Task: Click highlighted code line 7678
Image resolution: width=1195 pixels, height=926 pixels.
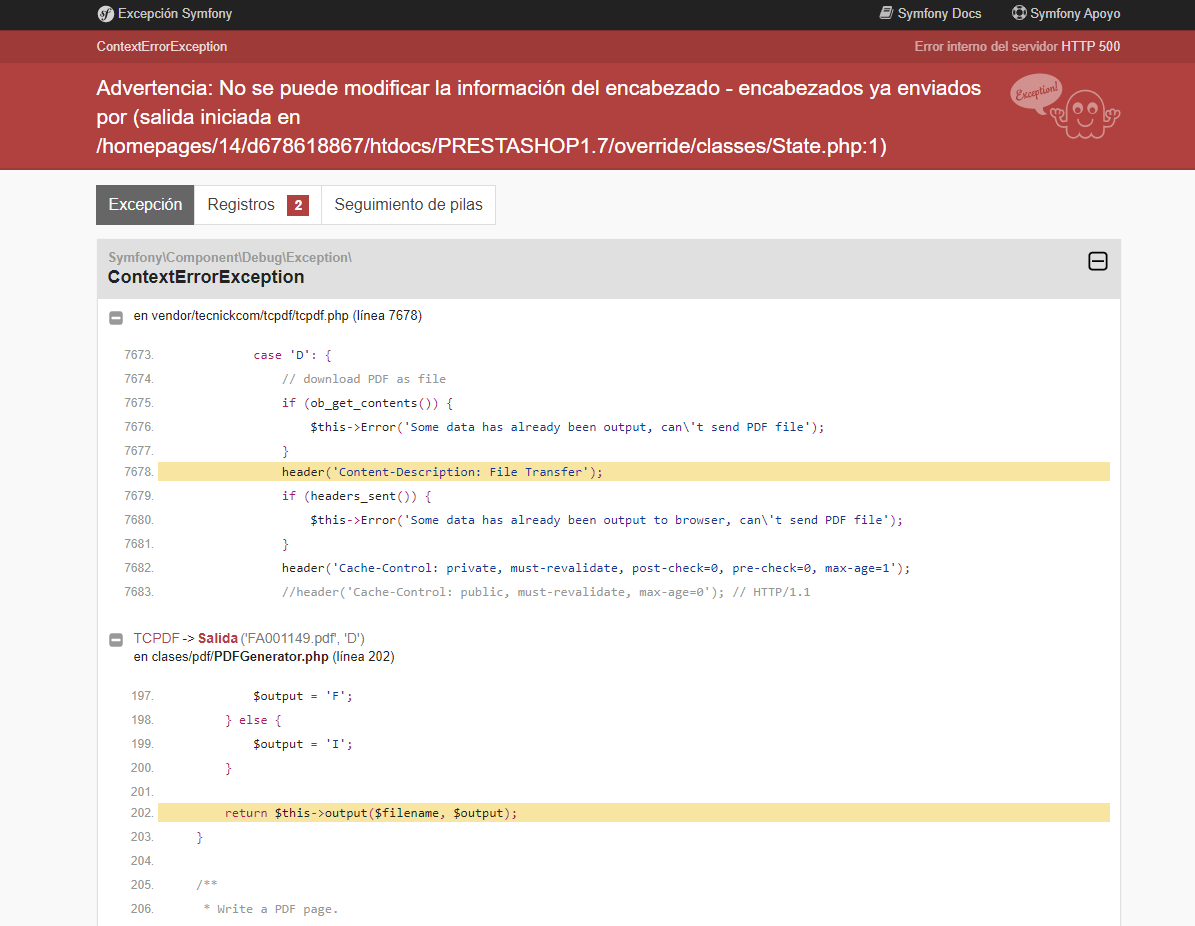Action: pyautogui.click(x=442, y=472)
